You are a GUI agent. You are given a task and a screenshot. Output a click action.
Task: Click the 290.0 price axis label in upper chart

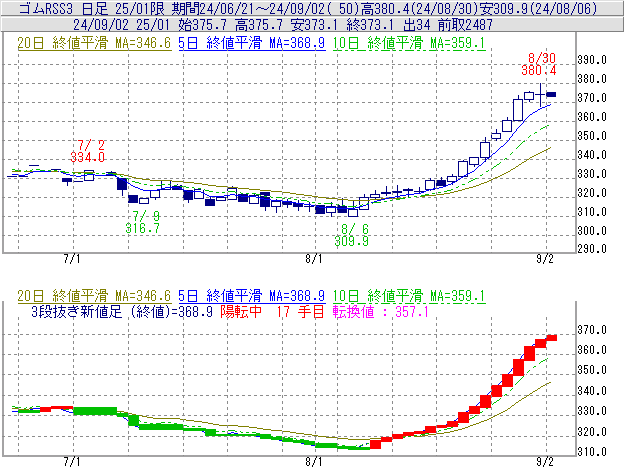592,249
